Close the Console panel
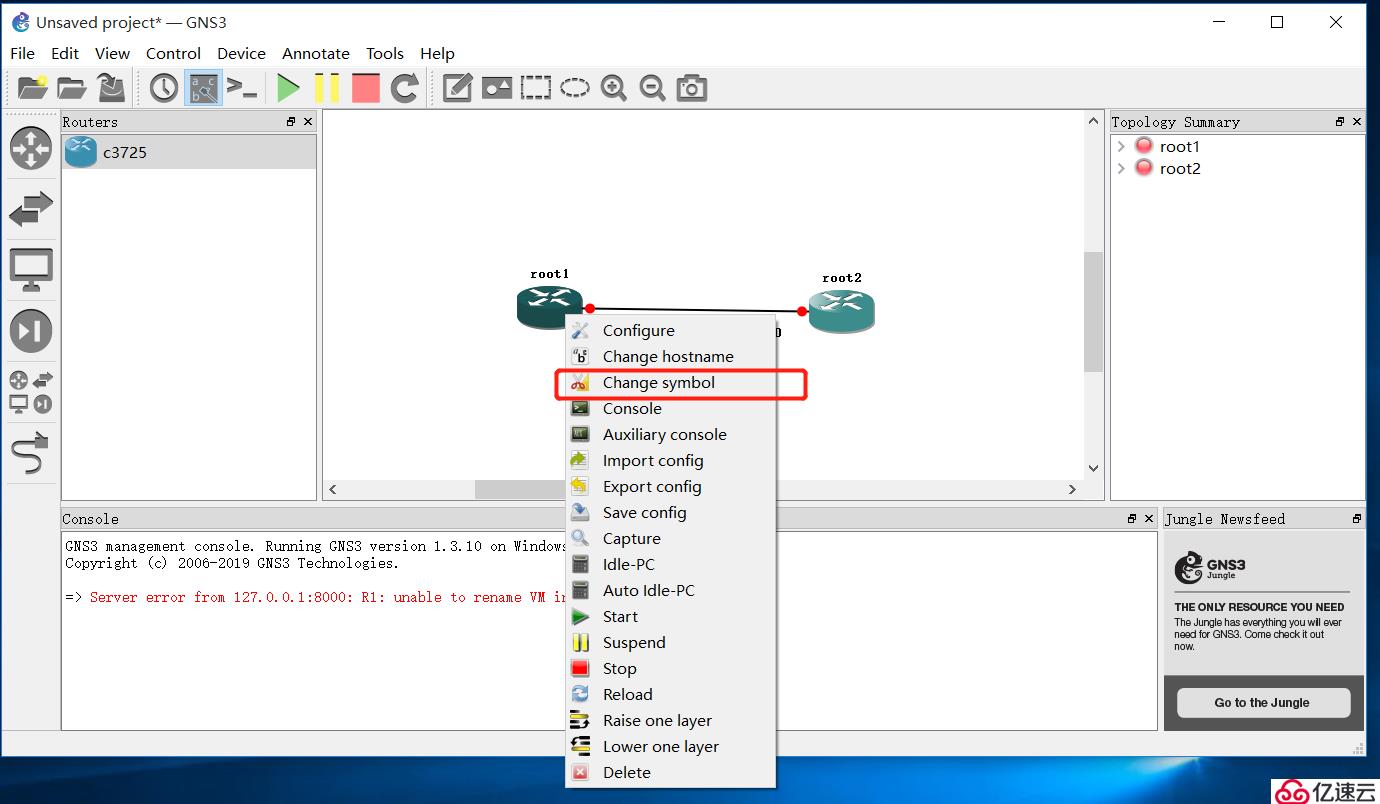1380x804 pixels. tap(1149, 519)
